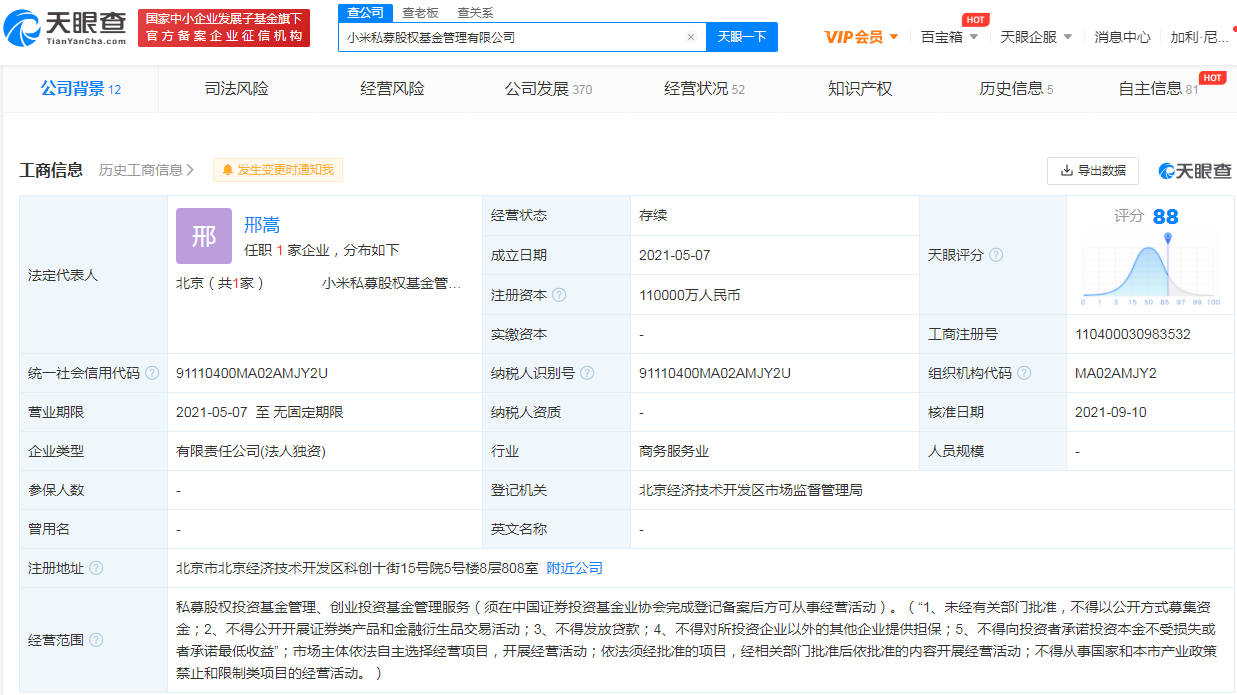Screen dimensions: 1237x695
Task: Click 行业 value 商务服务业
Action: point(674,451)
